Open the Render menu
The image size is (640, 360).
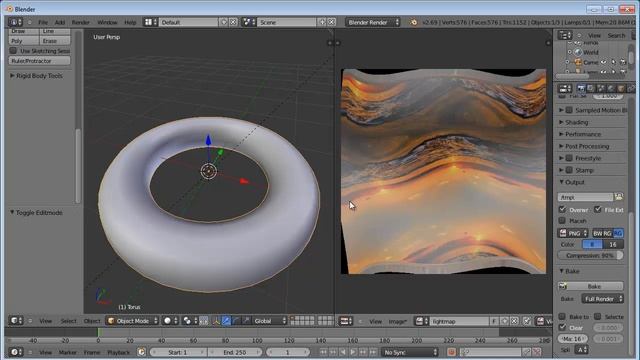coord(80,22)
